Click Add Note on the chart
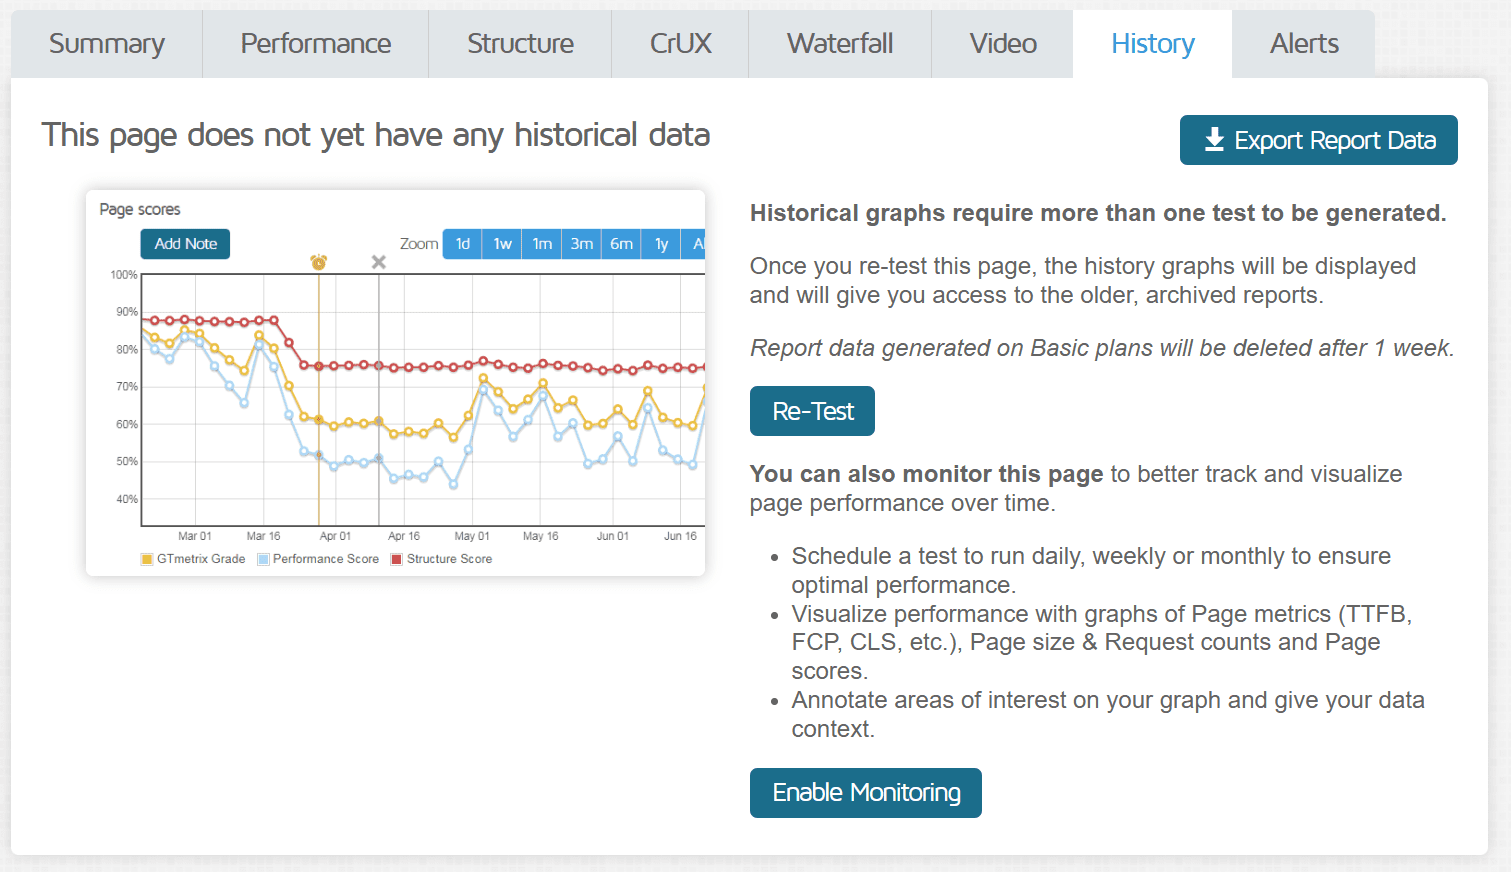This screenshot has width=1511, height=872. point(184,243)
